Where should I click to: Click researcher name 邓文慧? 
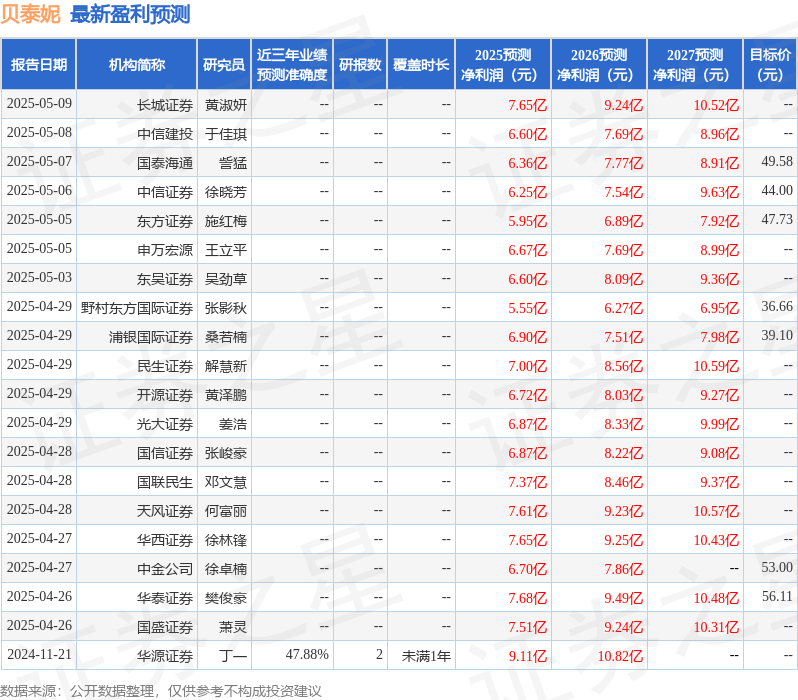click(226, 483)
